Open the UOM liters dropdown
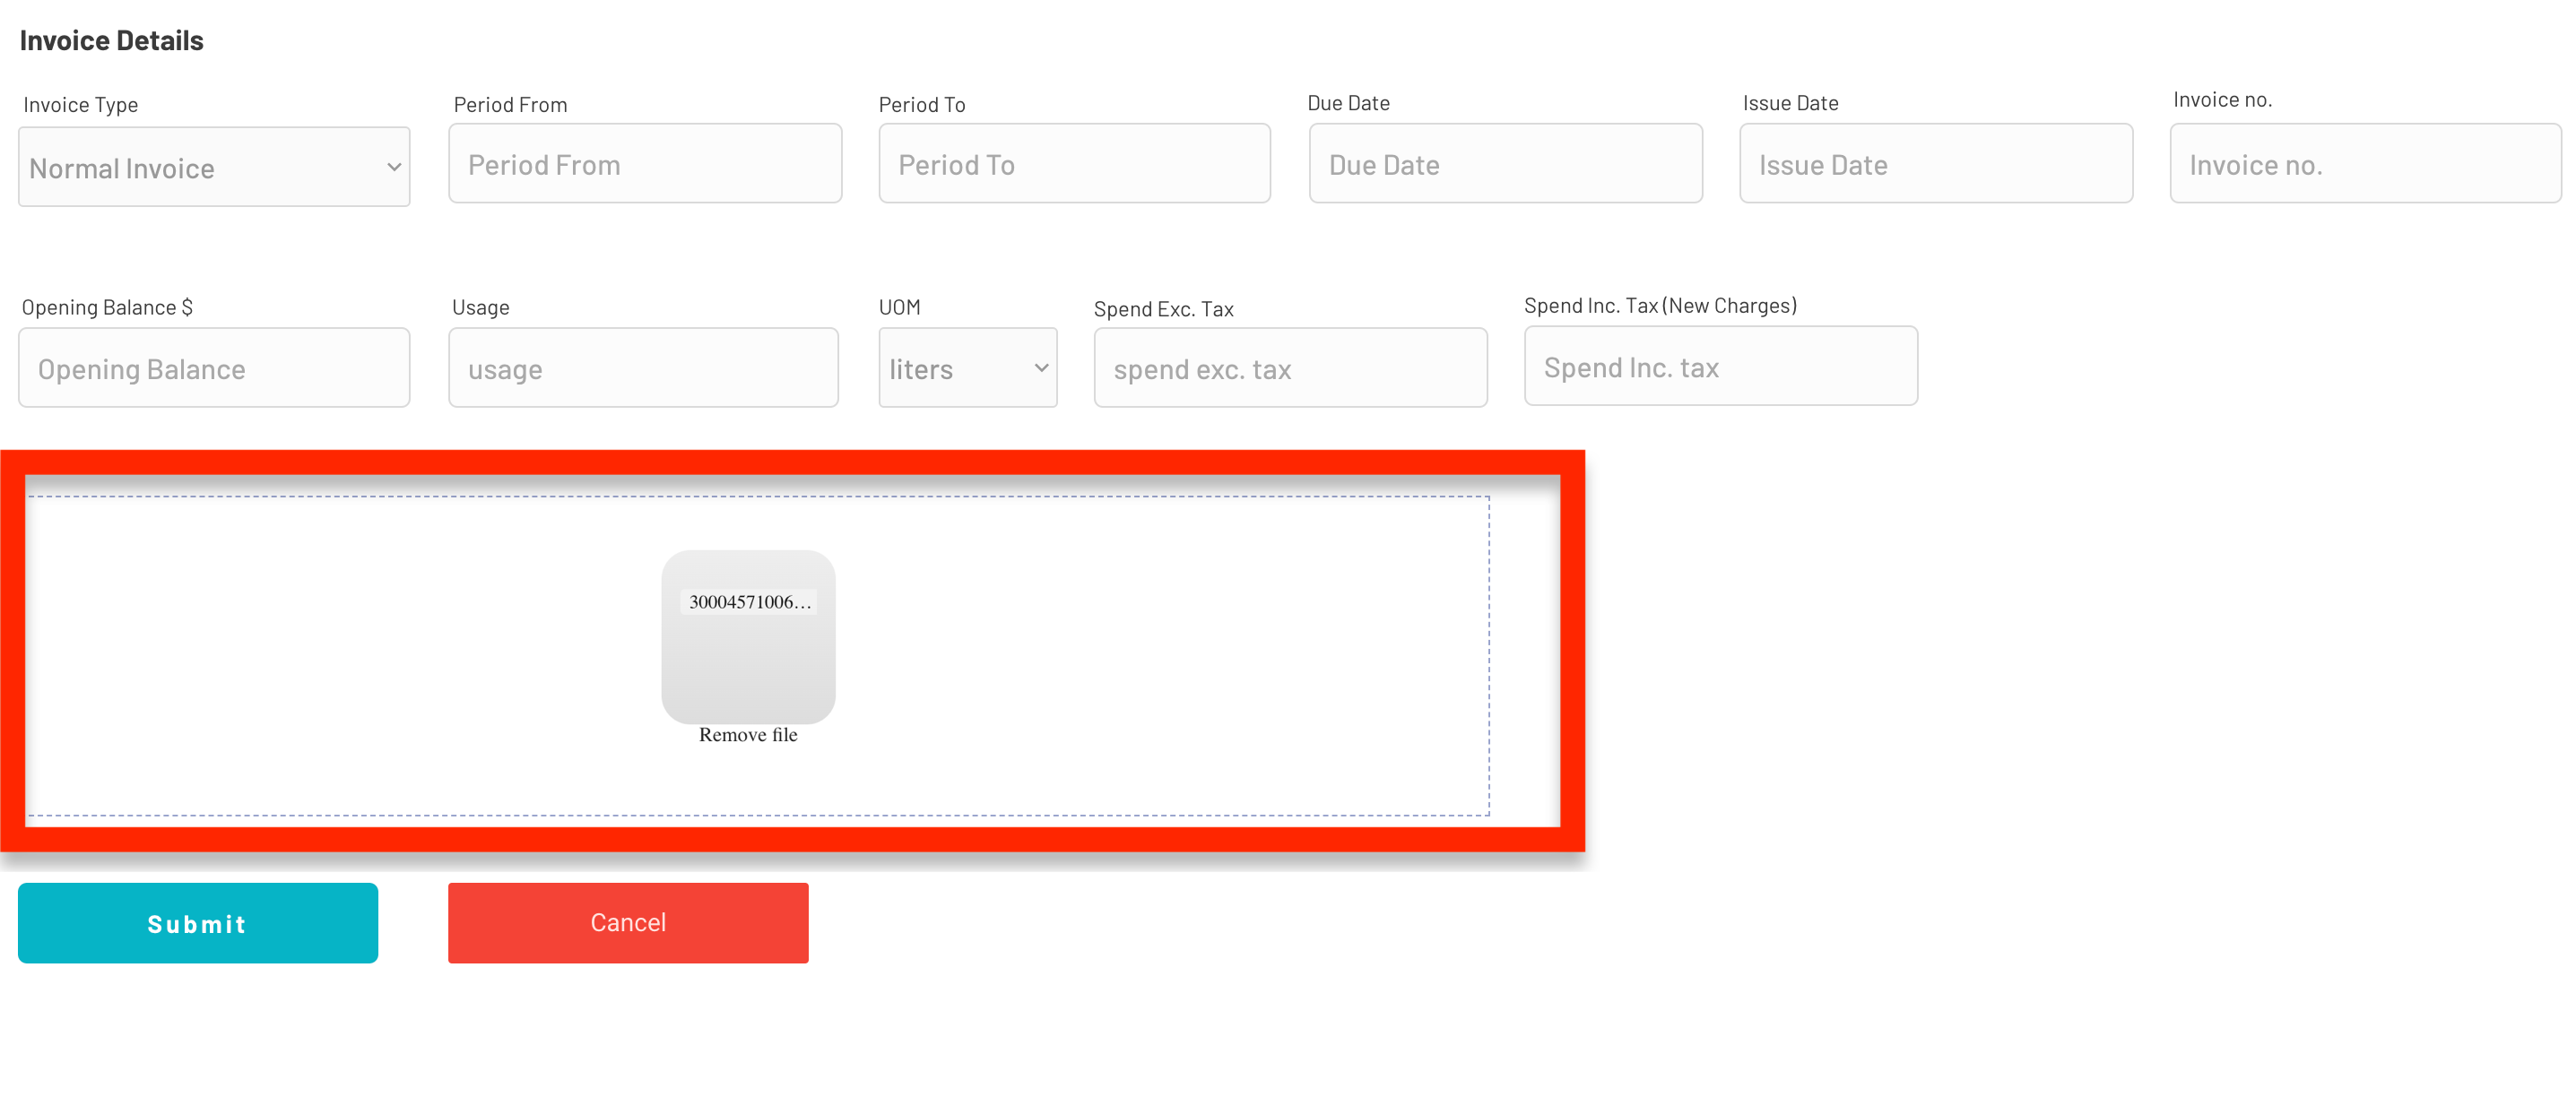The width and height of the screenshot is (2576, 1097). point(967,368)
